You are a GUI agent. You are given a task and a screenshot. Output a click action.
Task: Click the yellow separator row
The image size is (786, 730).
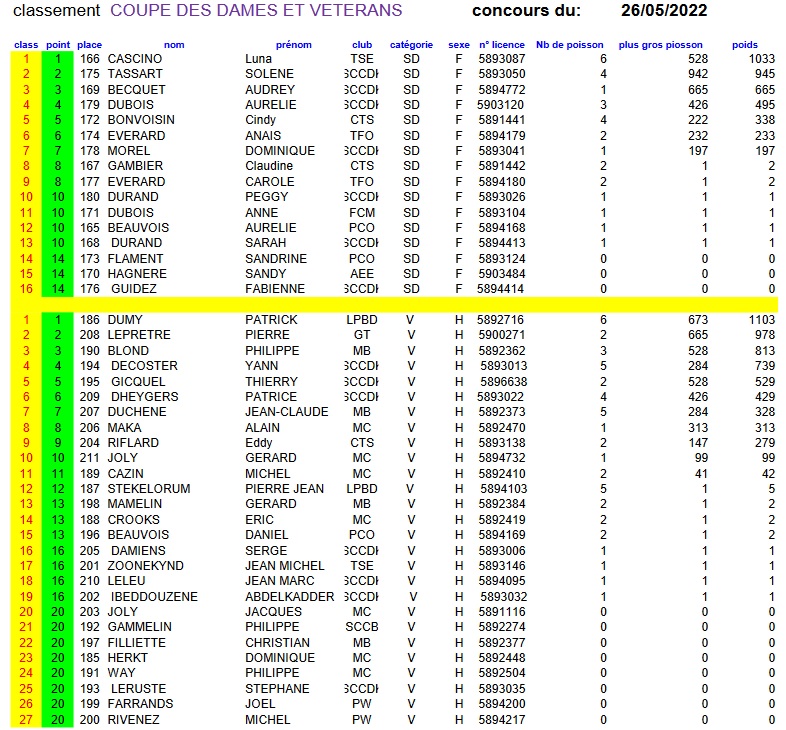[400, 304]
